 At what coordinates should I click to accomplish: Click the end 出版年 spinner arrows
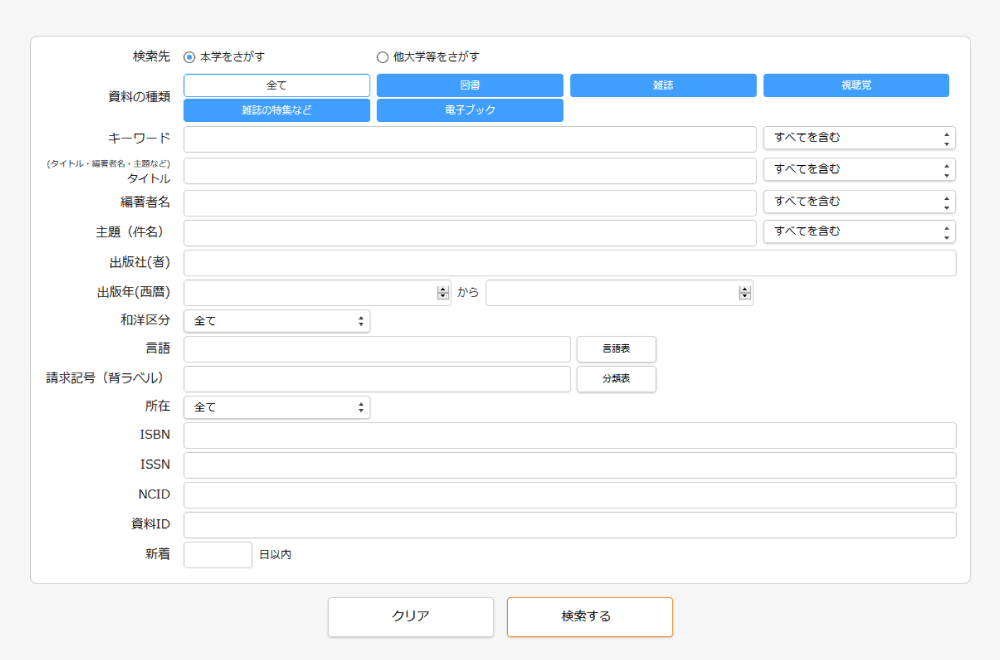744,293
